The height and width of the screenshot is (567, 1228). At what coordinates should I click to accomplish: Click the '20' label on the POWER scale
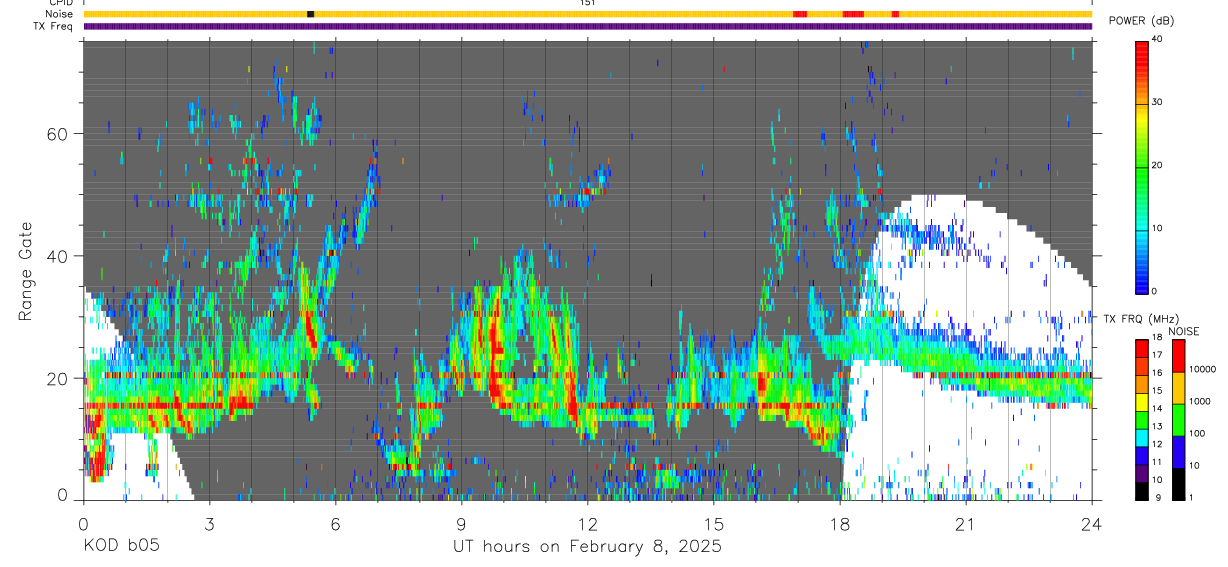click(x=1156, y=166)
